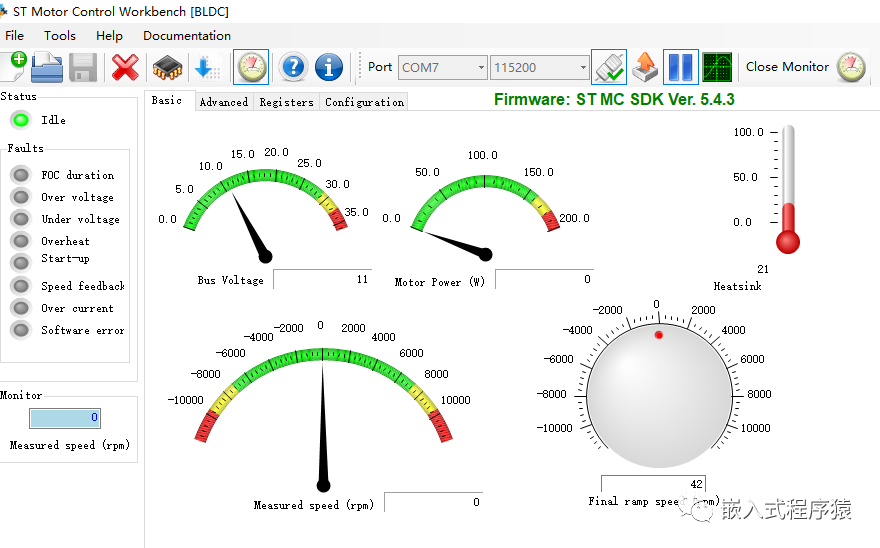Open the File menu

15,35
